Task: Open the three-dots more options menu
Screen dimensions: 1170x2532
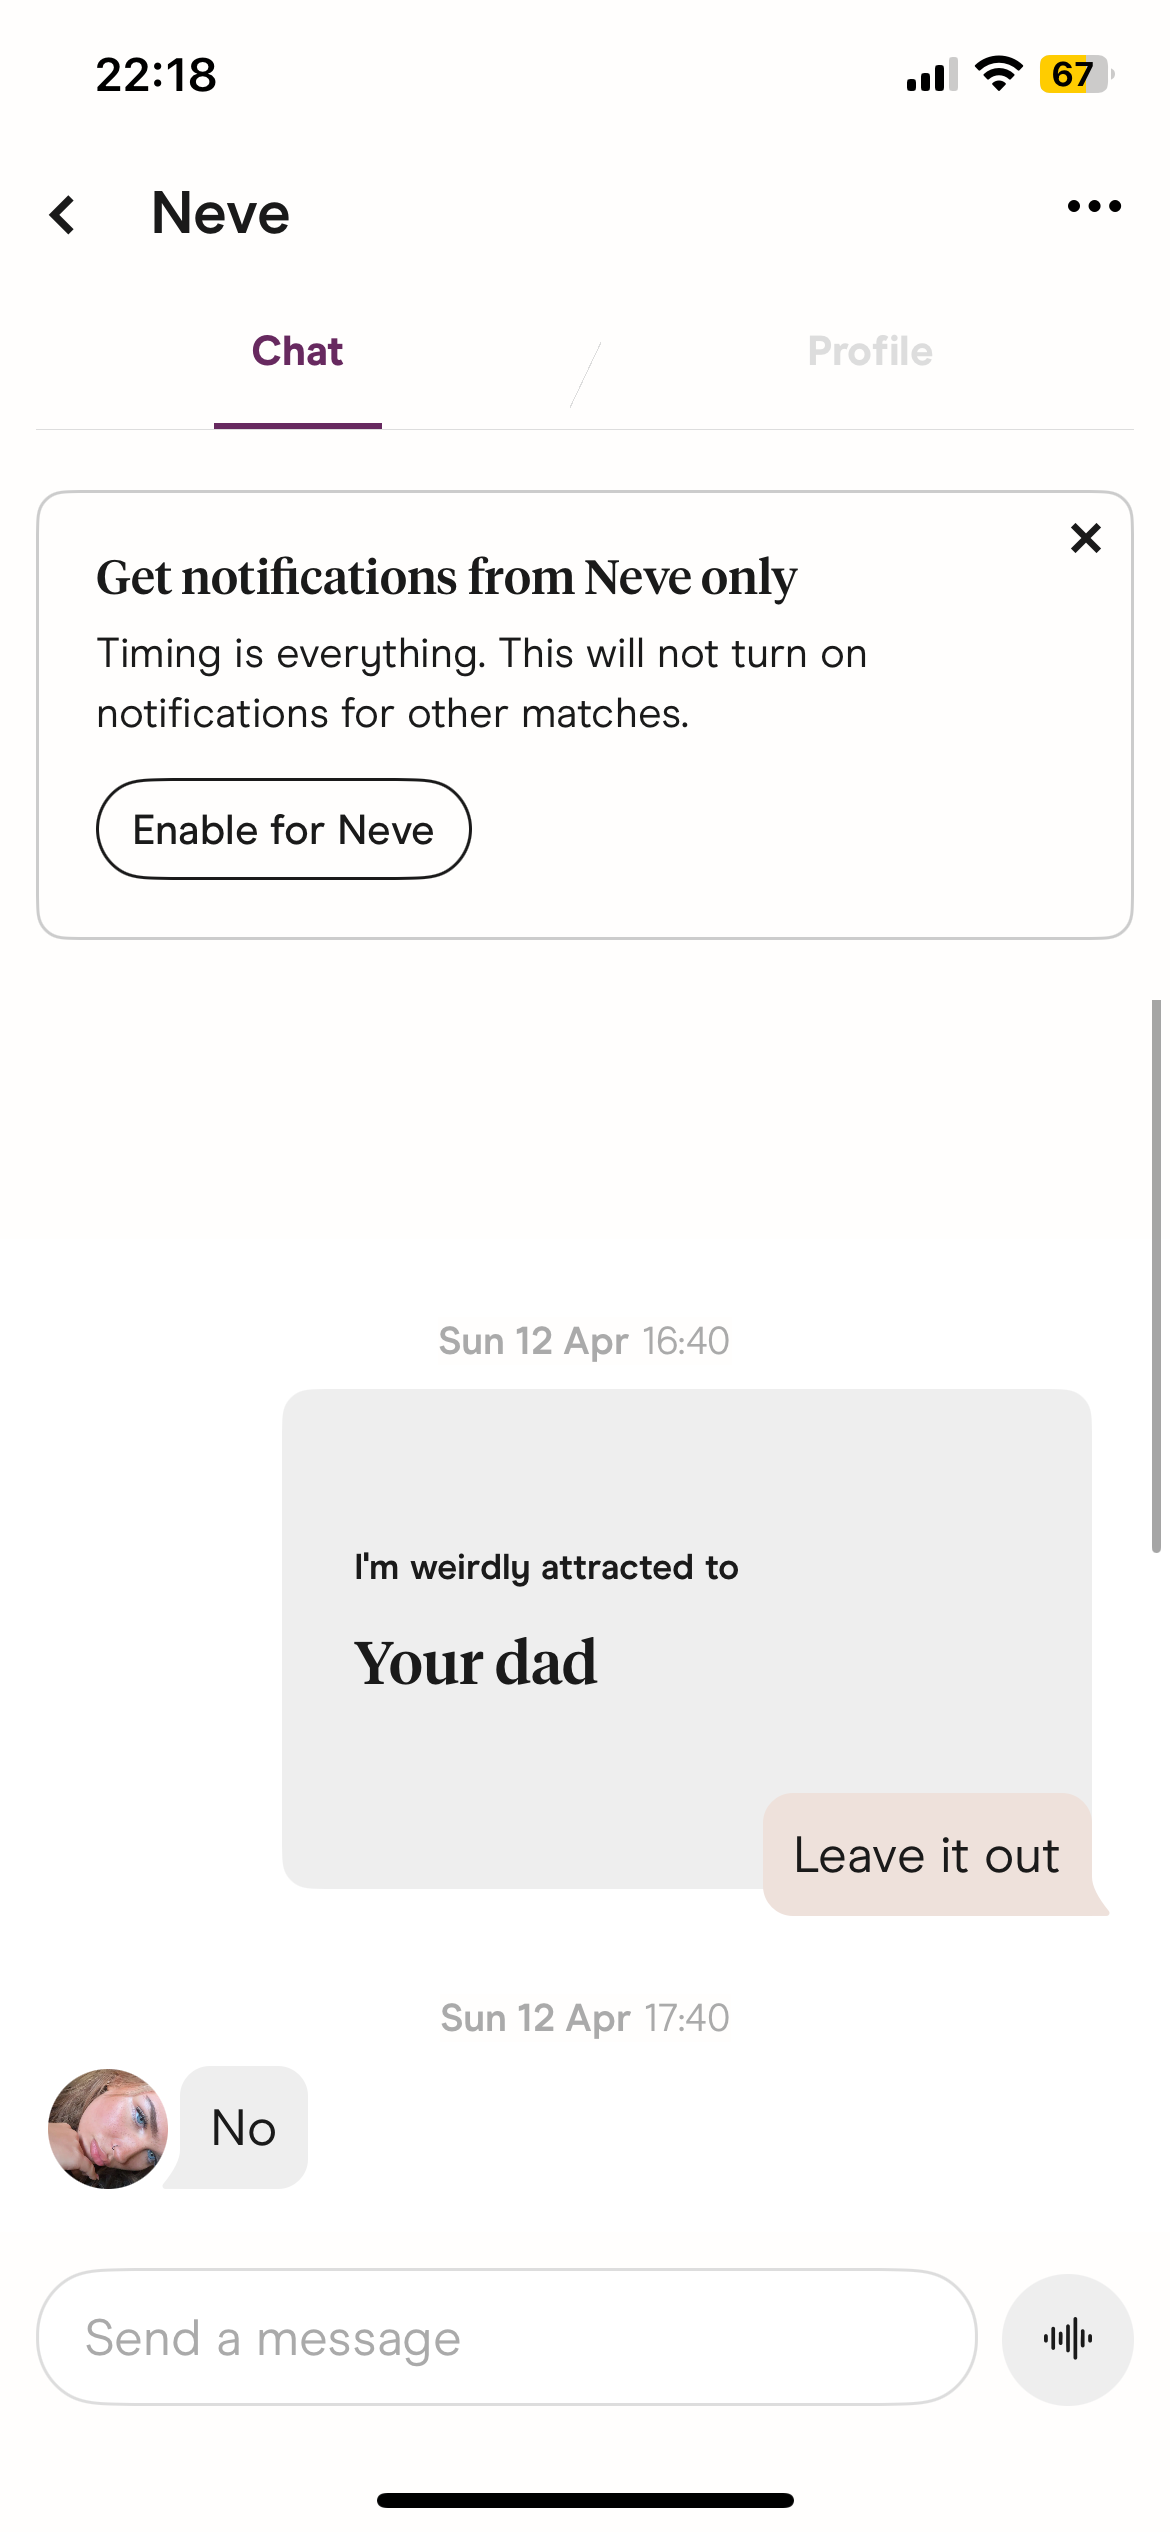Action: (x=1094, y=206)
